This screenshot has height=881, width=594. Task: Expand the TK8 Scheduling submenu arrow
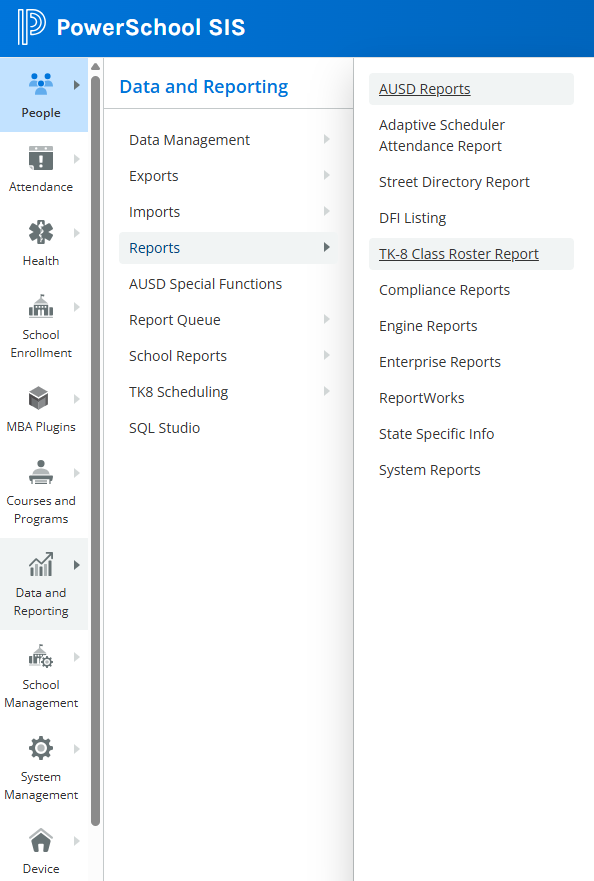pos(327,390)
